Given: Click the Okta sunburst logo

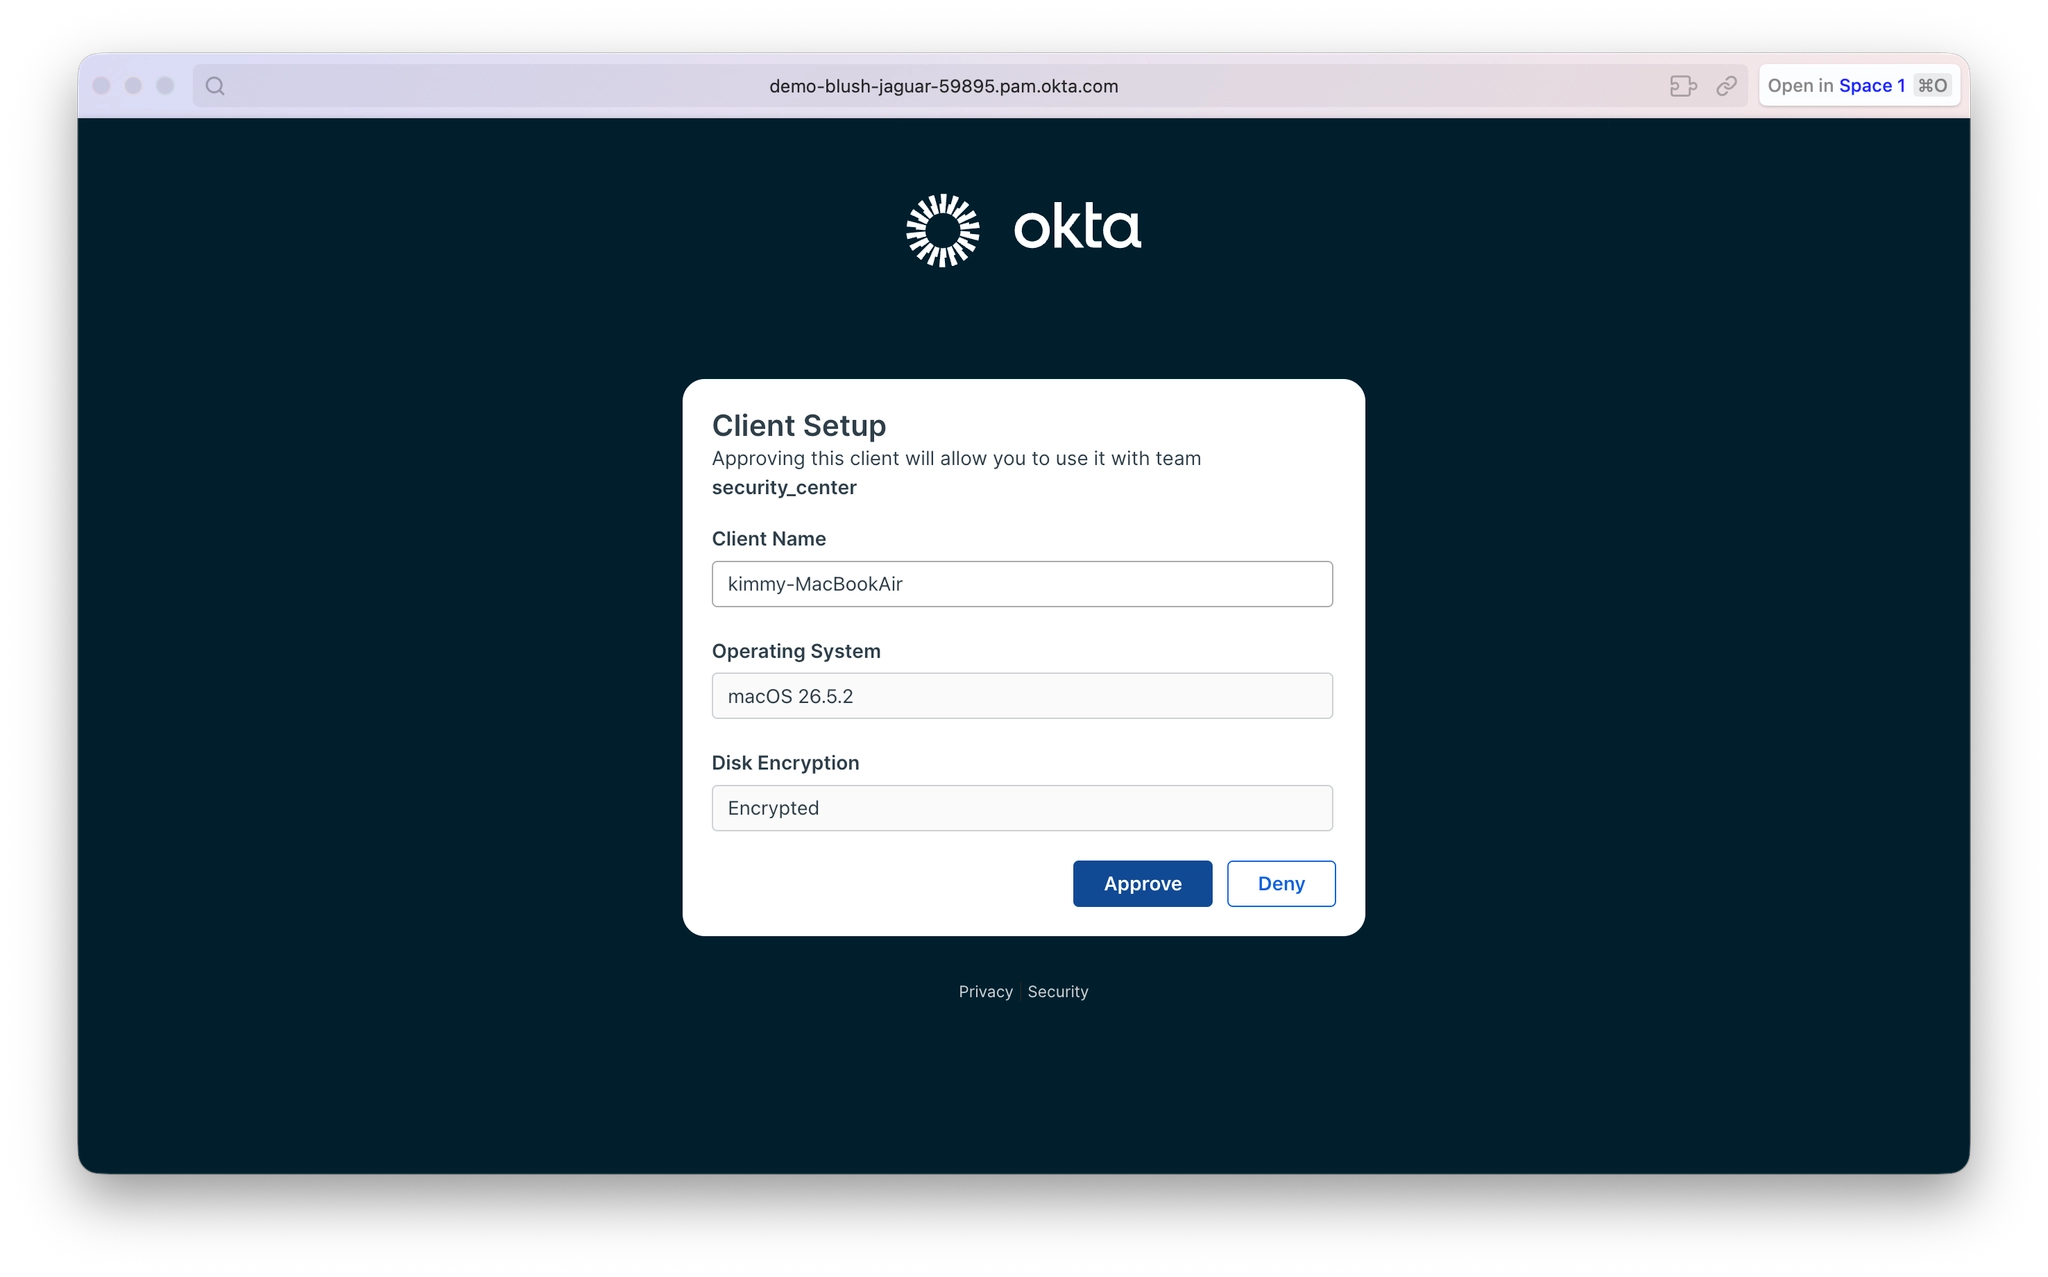Looking at the screenshot, I should tap(942, 230).
